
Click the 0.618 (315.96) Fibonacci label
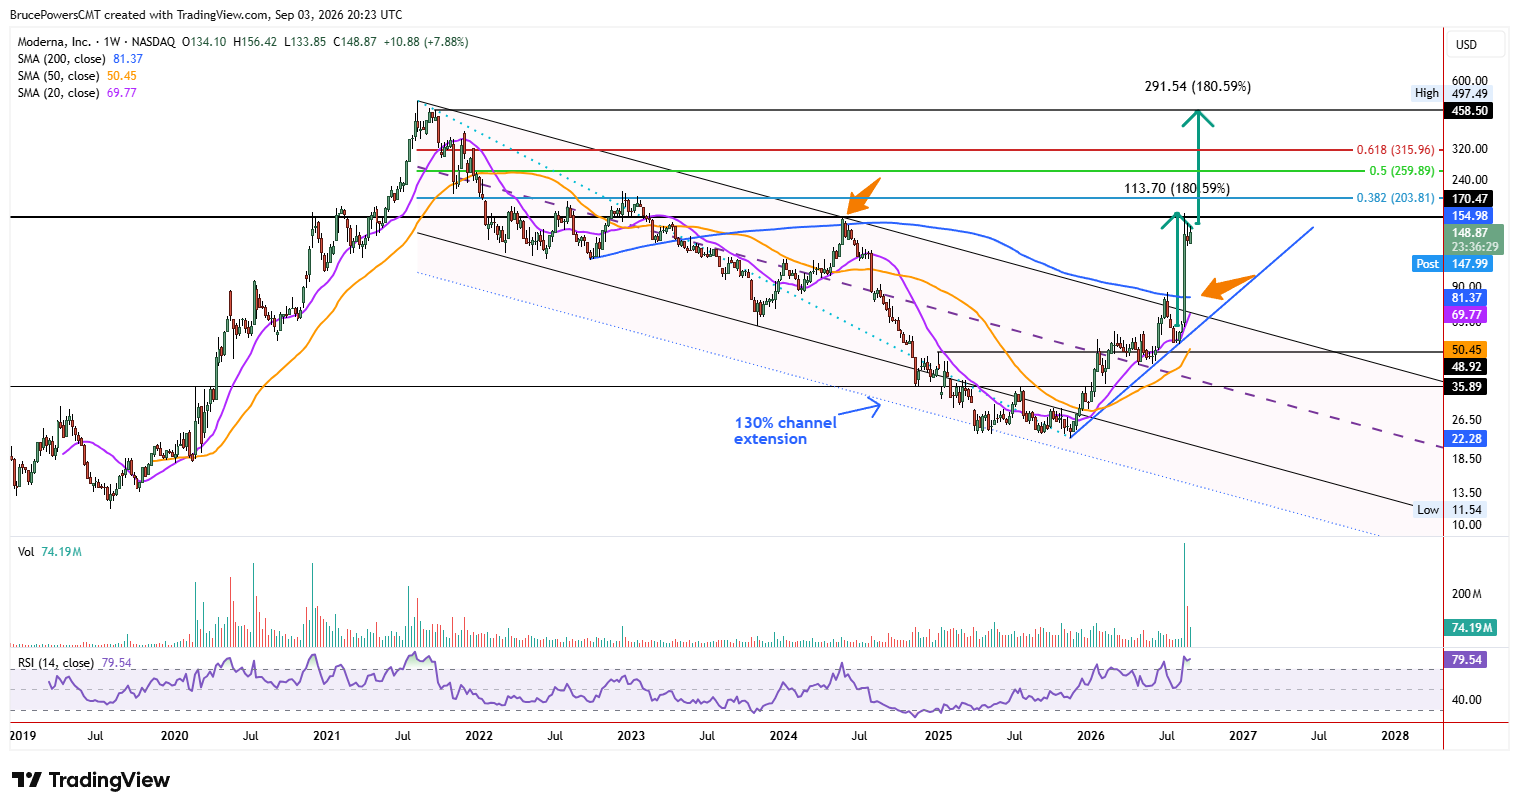click(1395, 150)
